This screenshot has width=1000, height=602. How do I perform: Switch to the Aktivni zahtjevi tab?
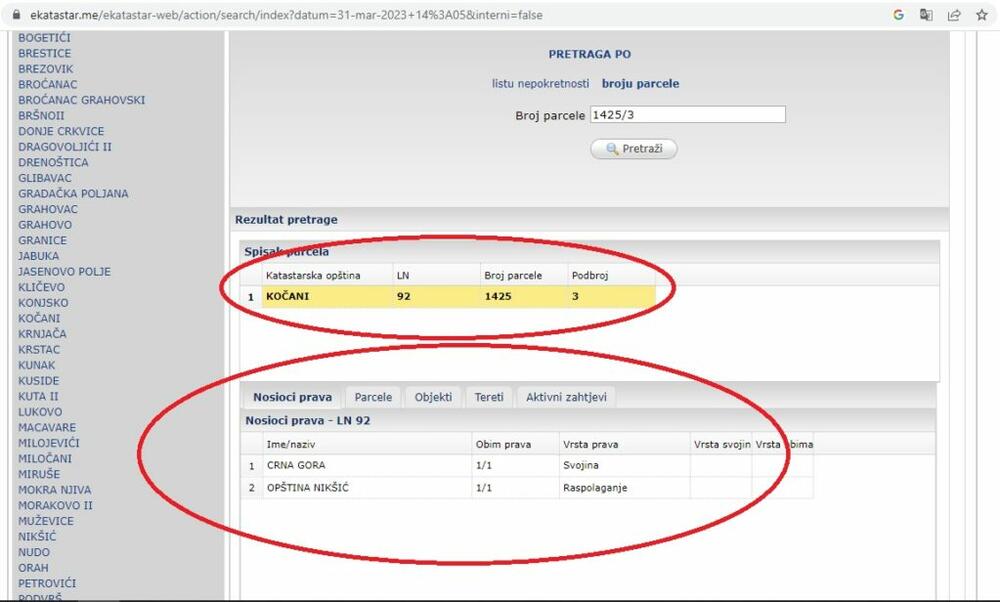click(566, 397)
